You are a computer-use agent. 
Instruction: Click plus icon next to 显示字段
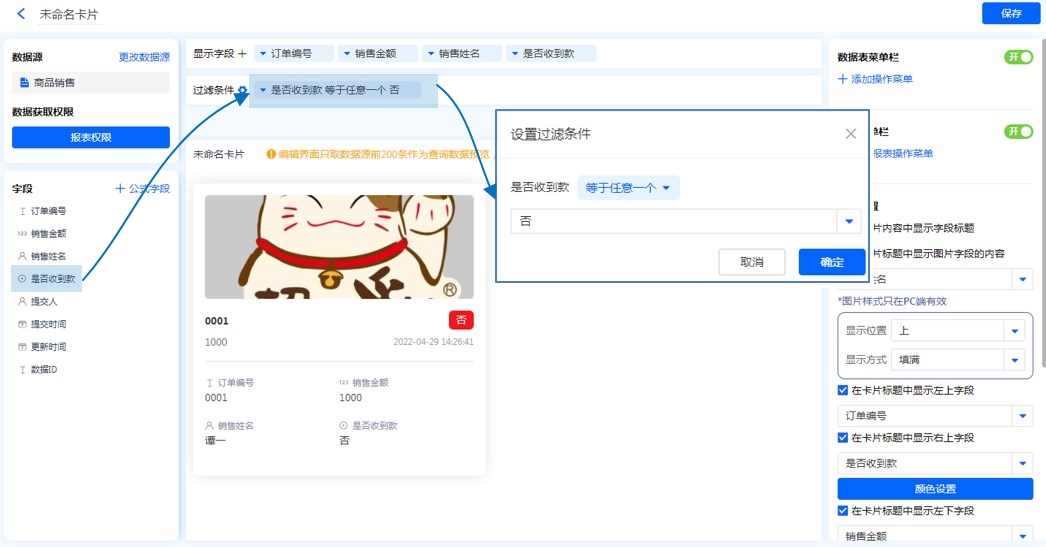pyautogui.click(x=242, y=54)
